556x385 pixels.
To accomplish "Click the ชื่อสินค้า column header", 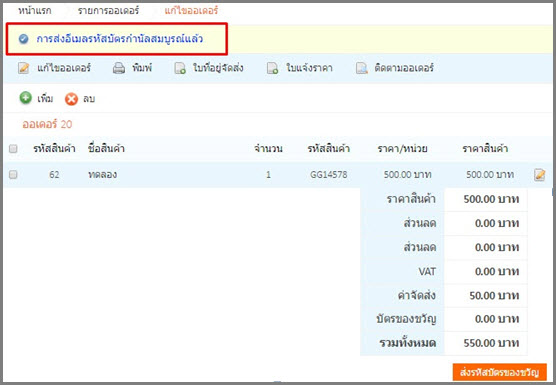I will (106, 148).
